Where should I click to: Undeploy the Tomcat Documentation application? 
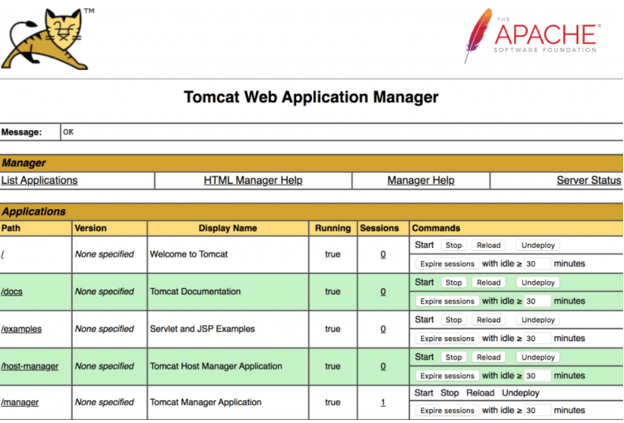538,283
